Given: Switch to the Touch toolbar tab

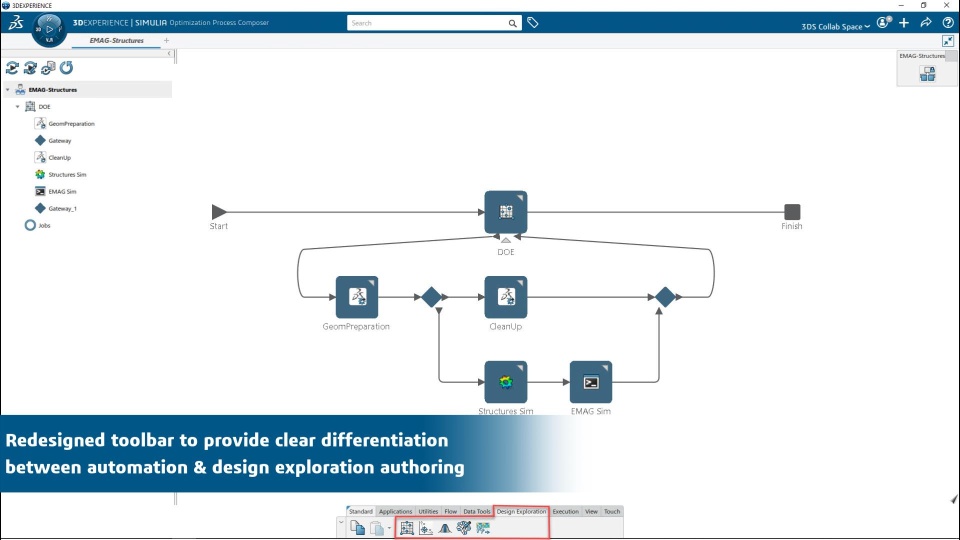Looking at the screenshot, I should point(612,511).
